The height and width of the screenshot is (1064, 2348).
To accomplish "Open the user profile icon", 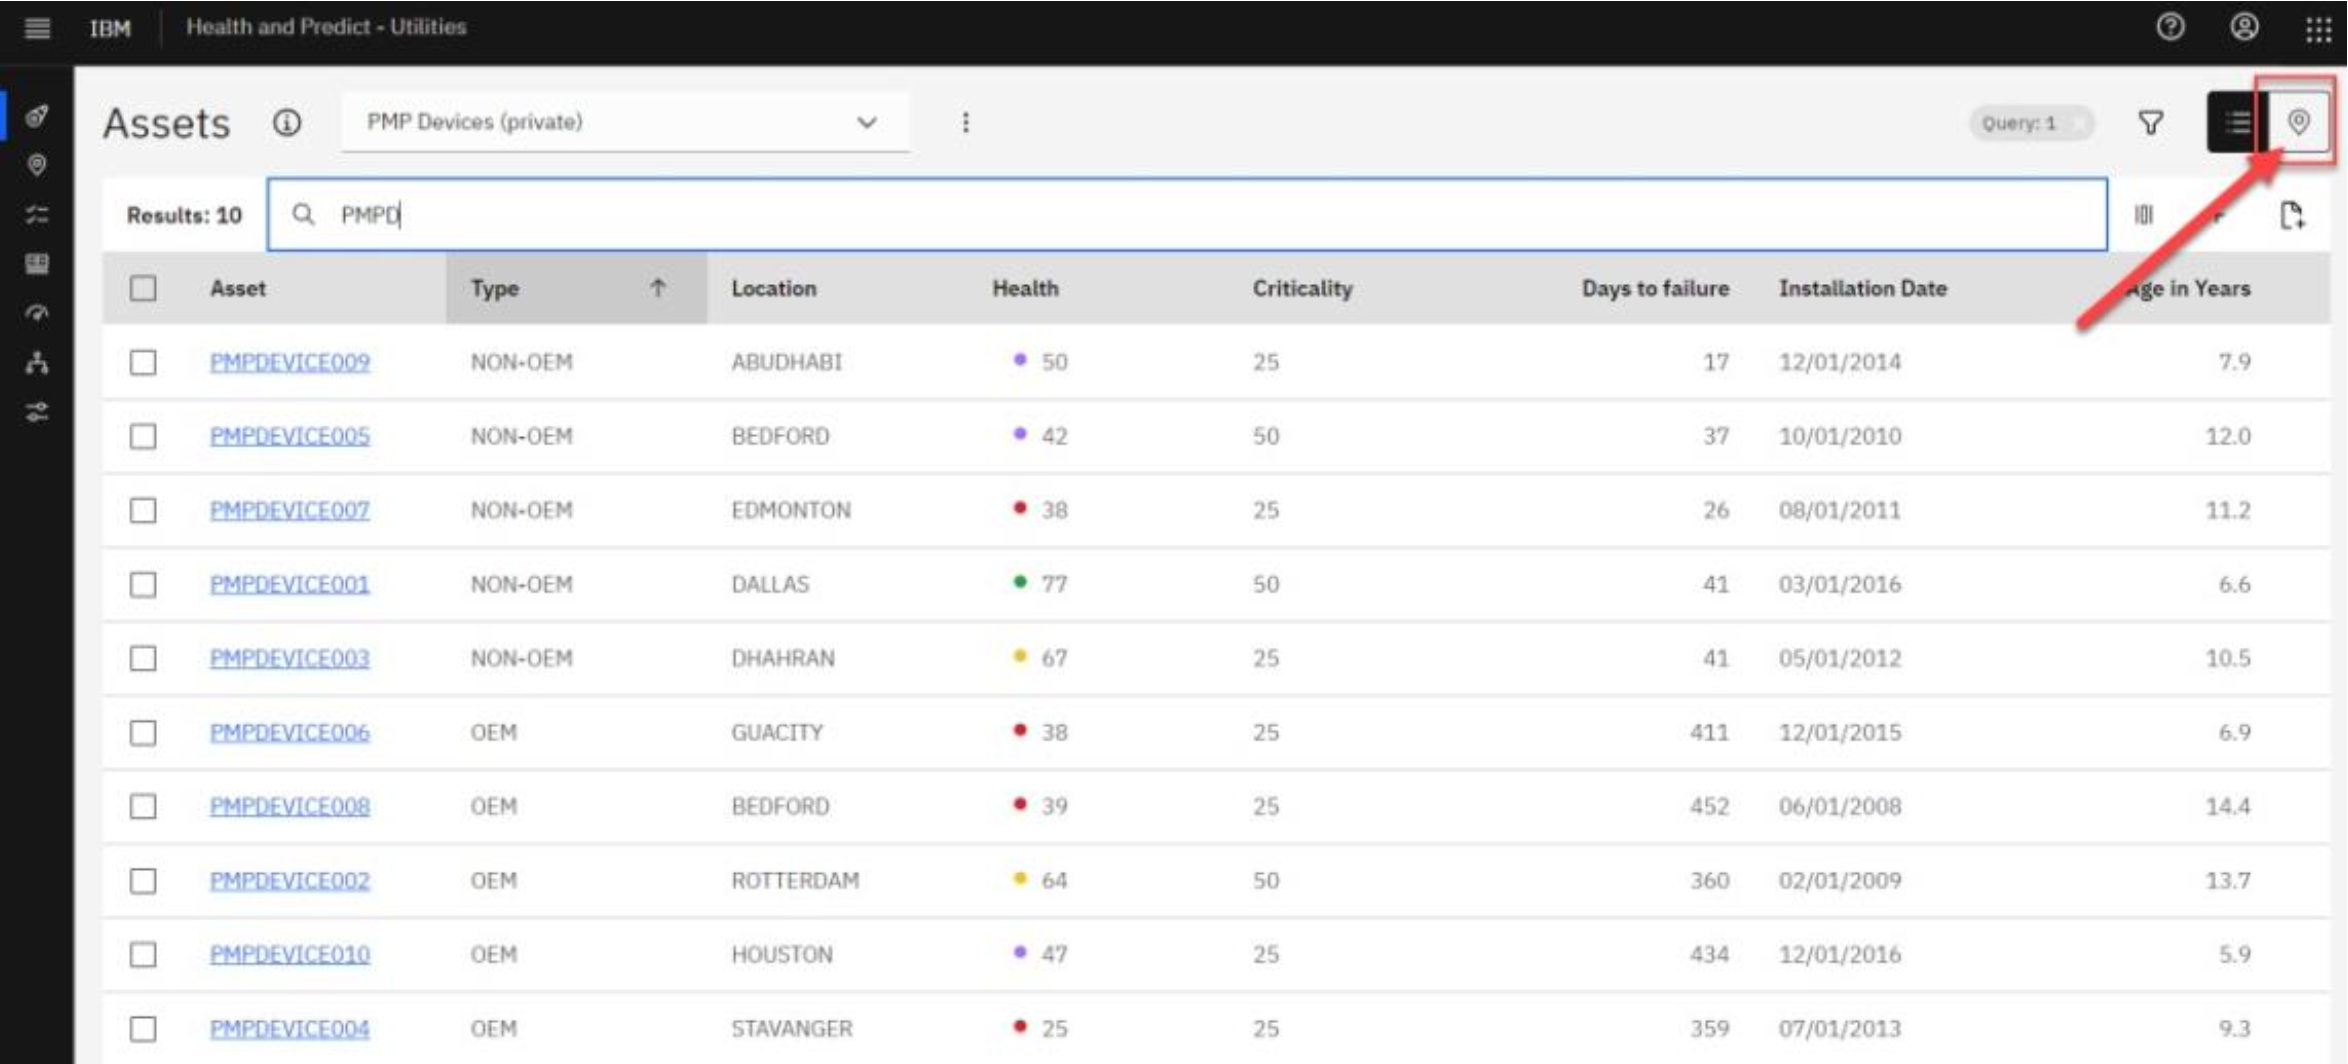I will pos(2245,27).
